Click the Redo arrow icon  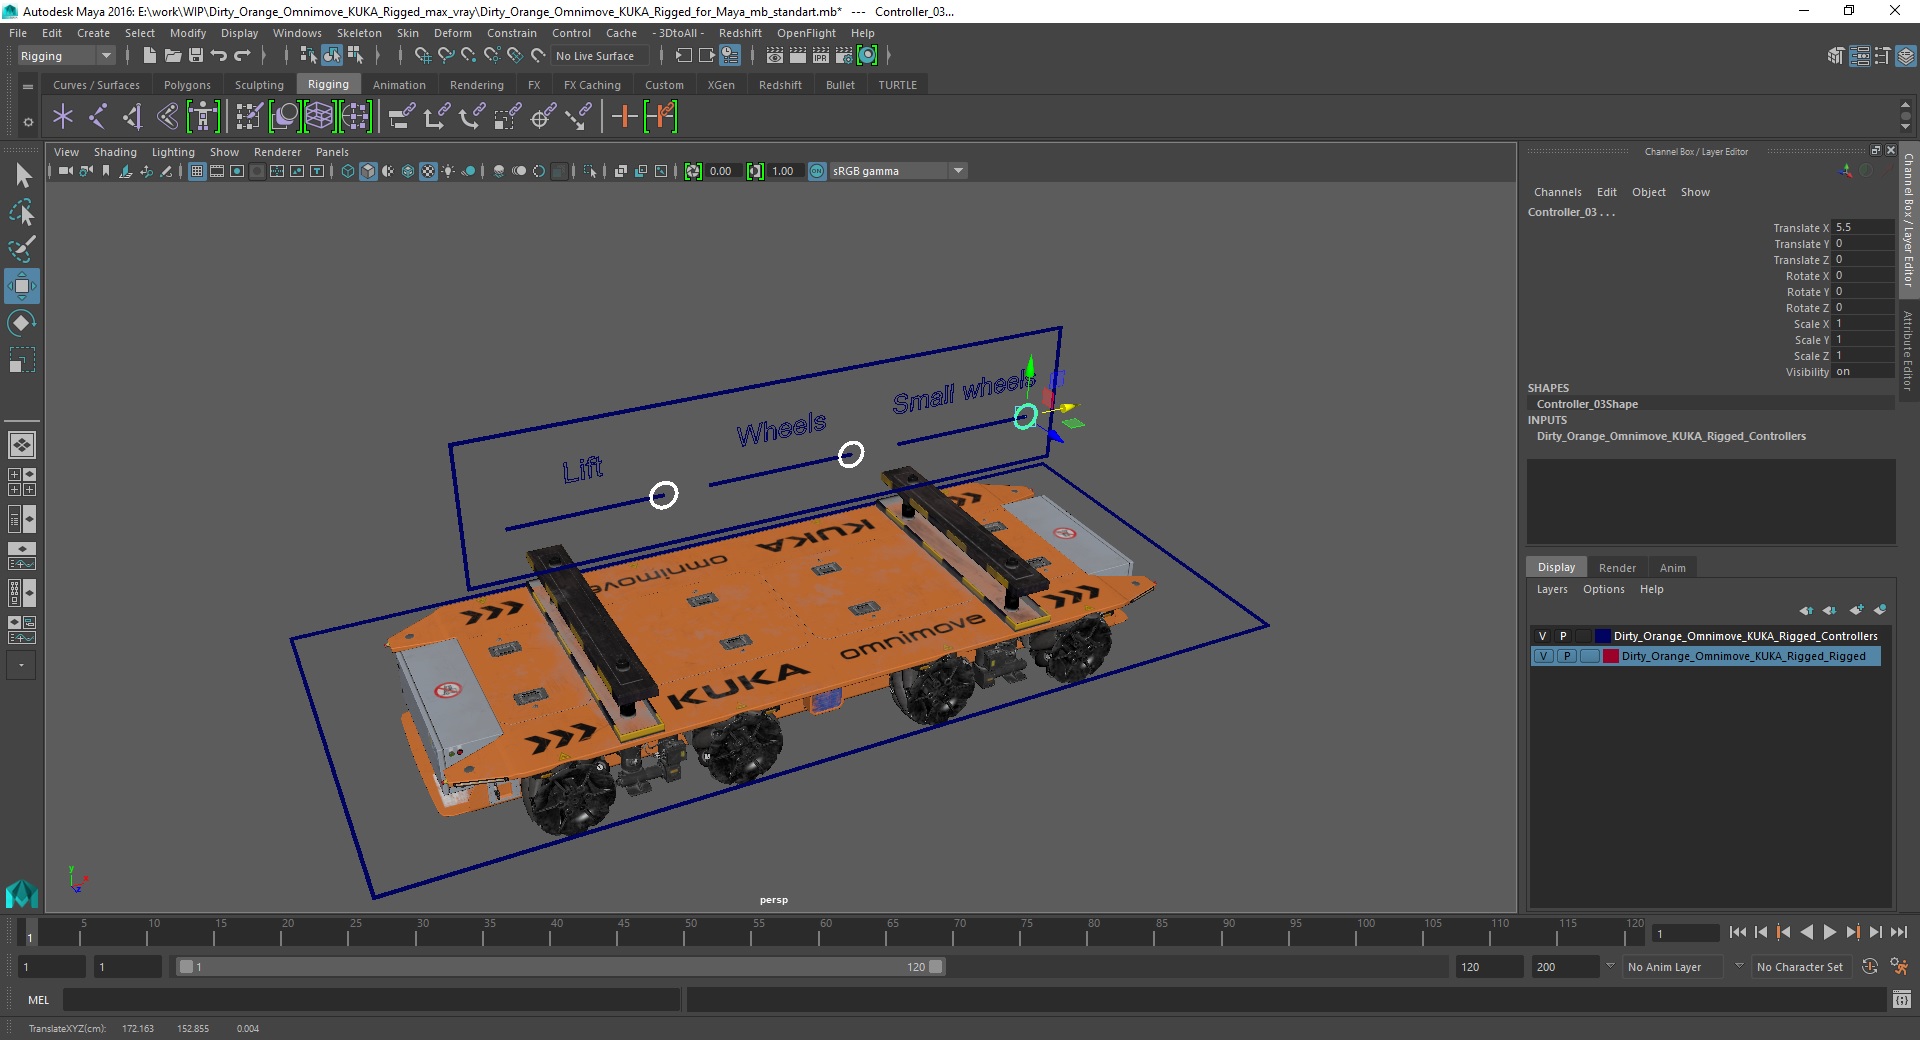click(x=242, y=56)
